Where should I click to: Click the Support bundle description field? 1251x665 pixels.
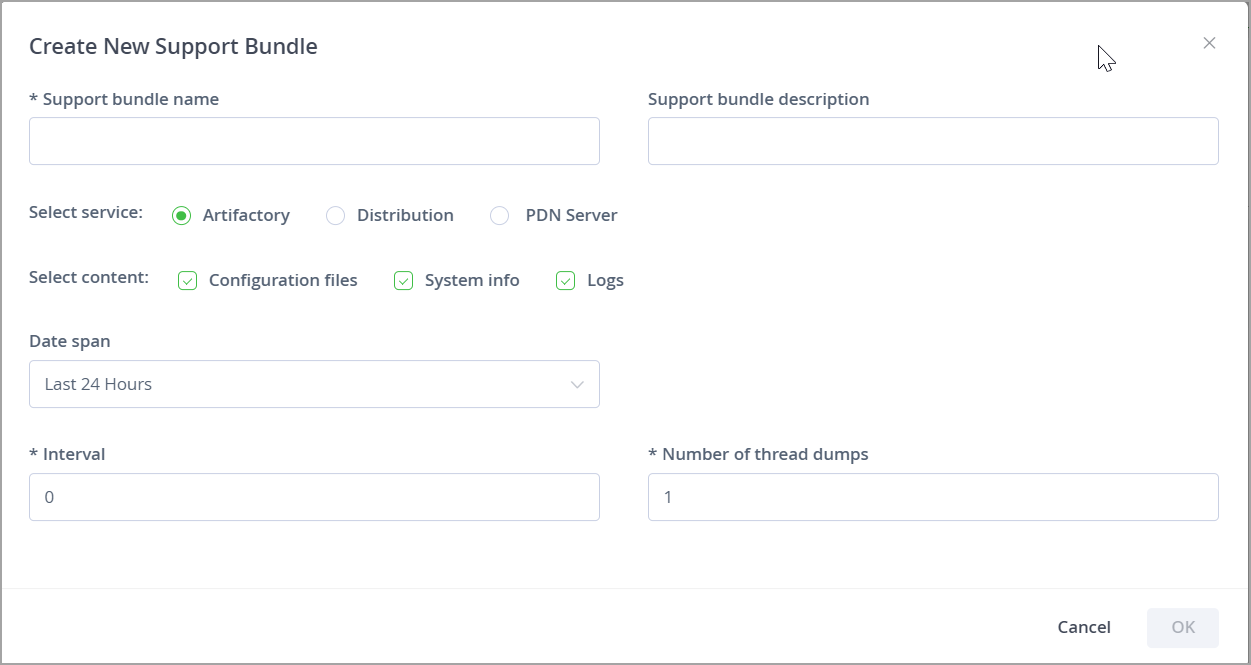(933, 141)
